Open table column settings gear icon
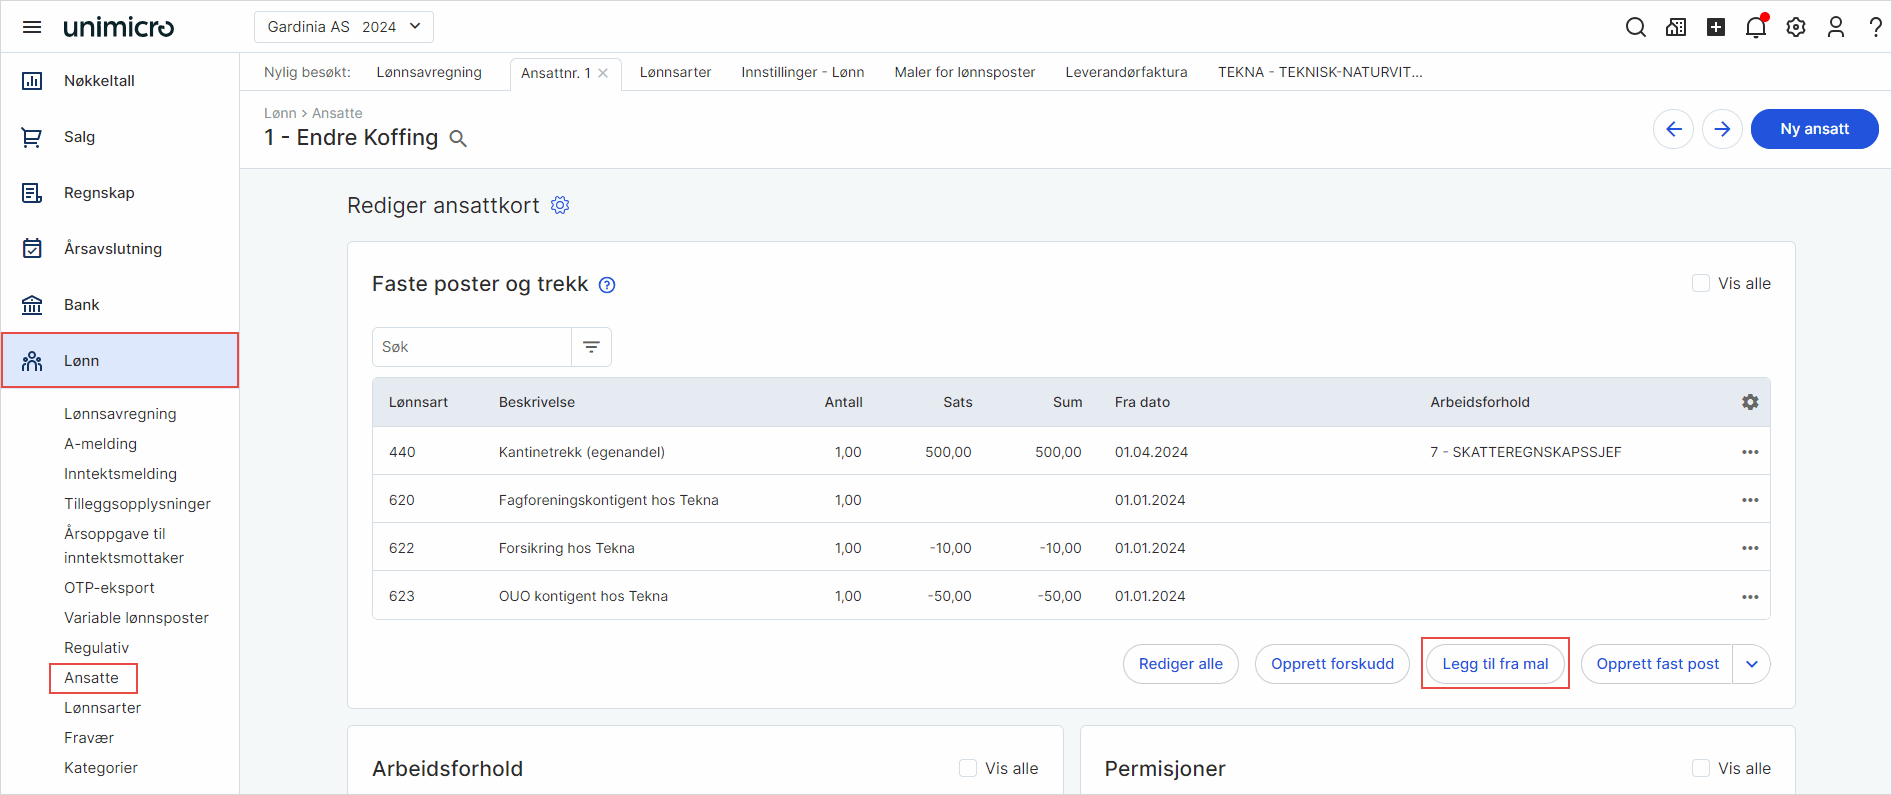Viewport: 1892px width, 795px height. click(x=1749, y=402)
